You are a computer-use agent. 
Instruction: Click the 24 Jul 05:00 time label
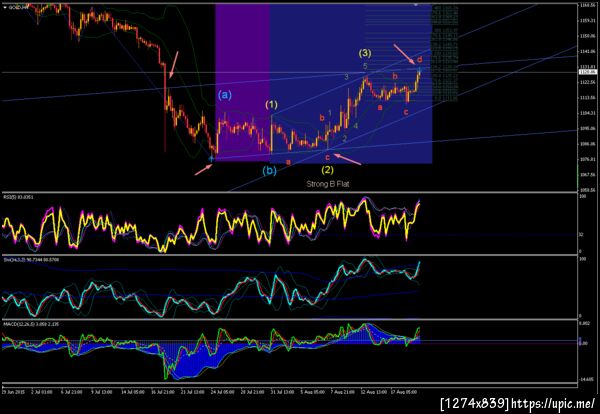(222, 392)
